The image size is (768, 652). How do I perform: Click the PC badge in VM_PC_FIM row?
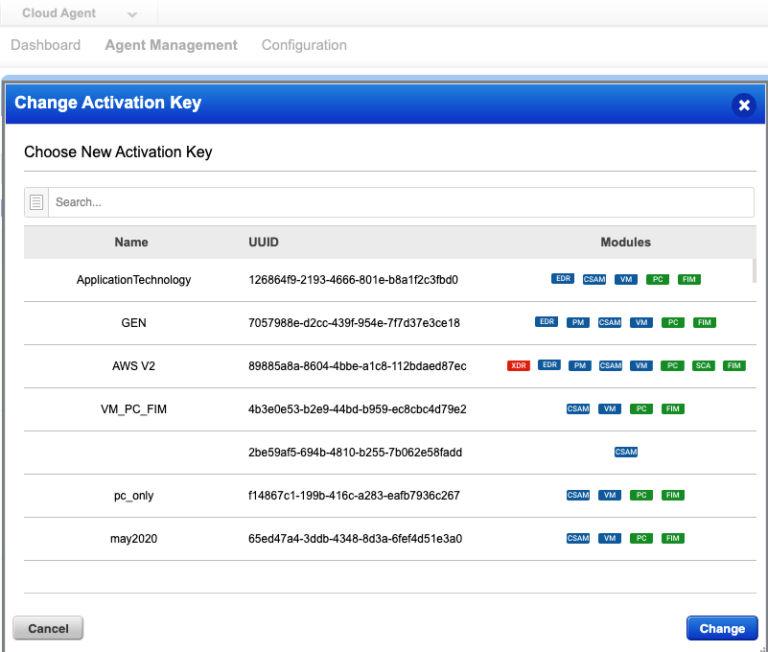click(x=641, y=409)
